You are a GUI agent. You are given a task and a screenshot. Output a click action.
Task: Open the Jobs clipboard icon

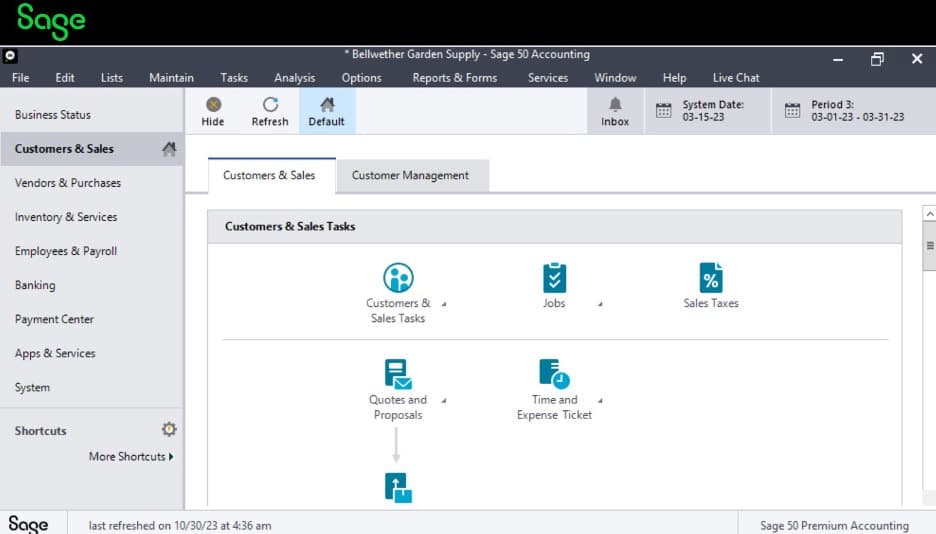click(555, 277)
